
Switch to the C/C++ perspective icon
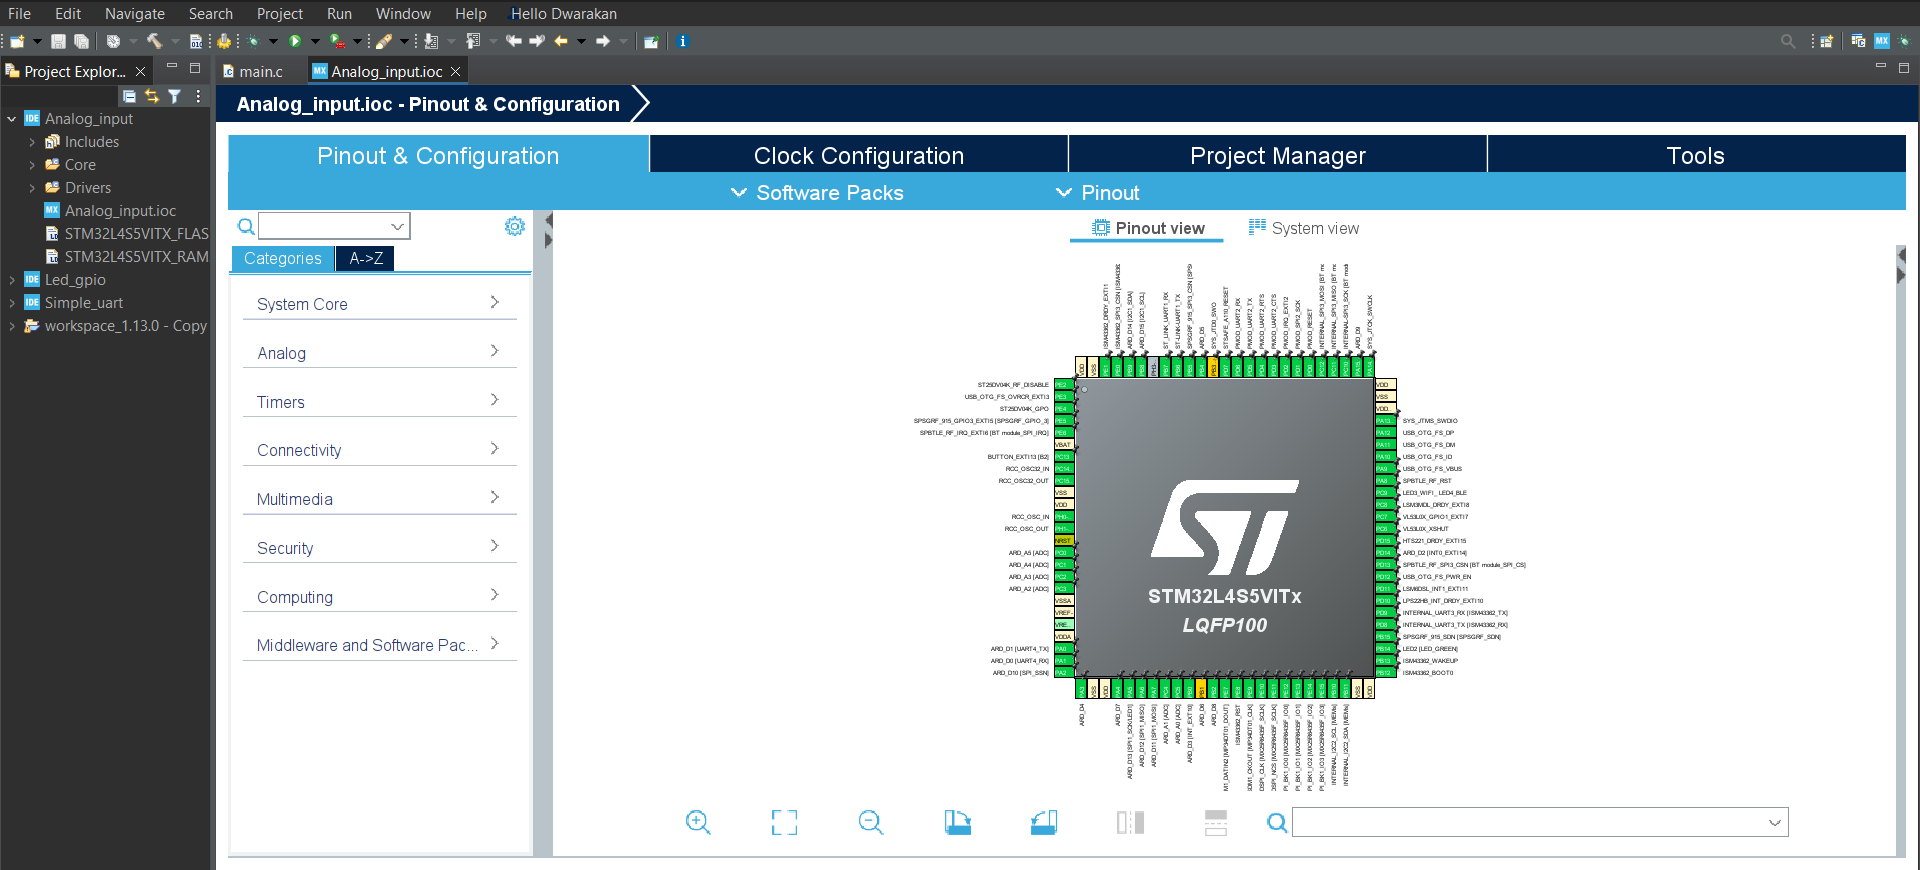click(1858, 41)
